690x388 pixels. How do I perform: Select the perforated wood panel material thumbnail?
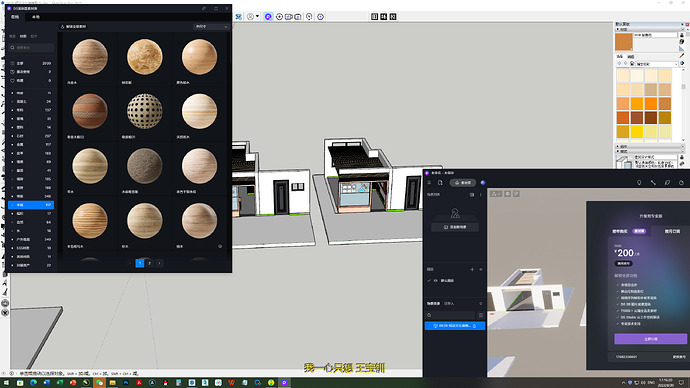[144, 111]
